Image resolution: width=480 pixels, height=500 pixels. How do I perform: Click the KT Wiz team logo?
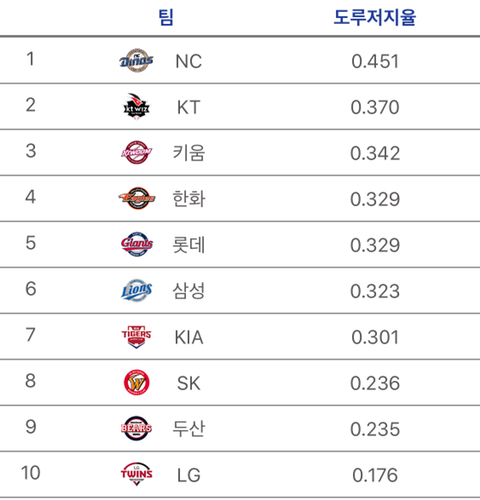pyautogui.click(x=136, y=107)
